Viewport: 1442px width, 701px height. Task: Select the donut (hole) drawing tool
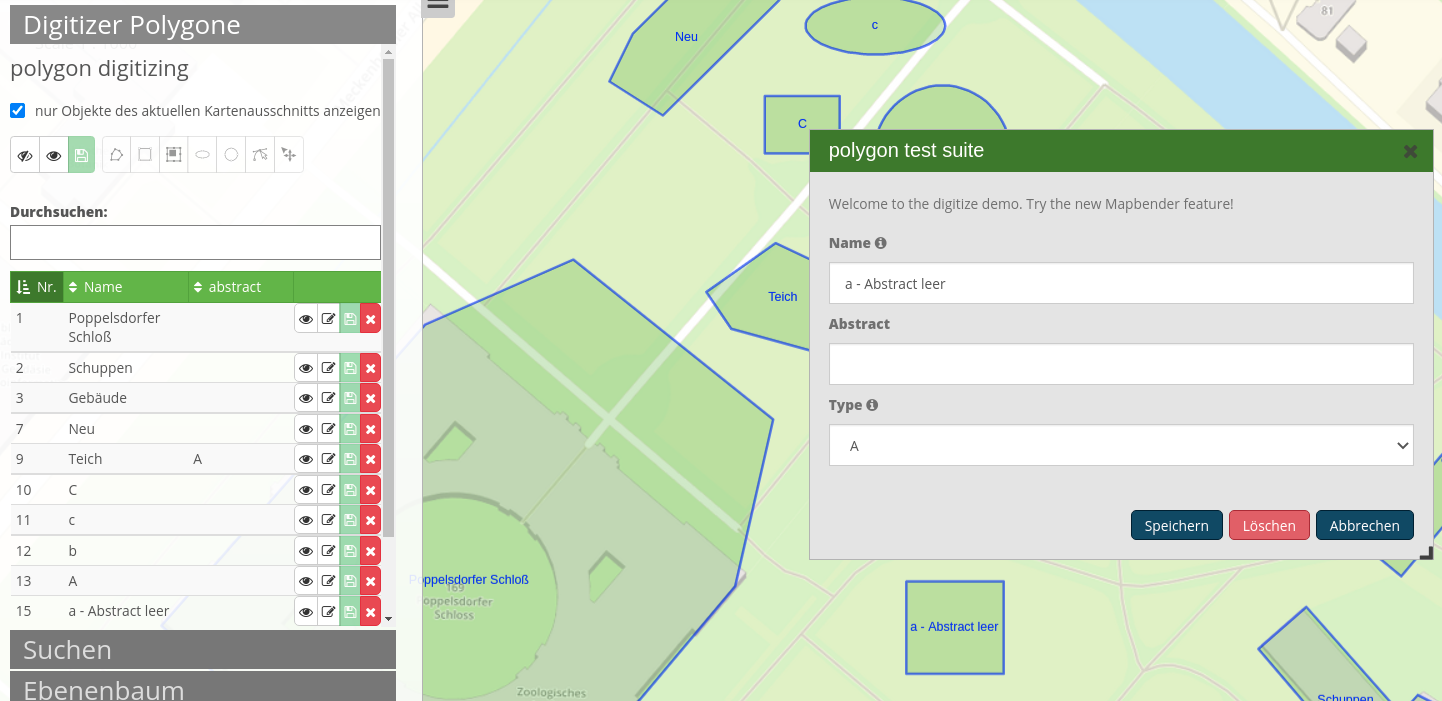tap(174, 155)
